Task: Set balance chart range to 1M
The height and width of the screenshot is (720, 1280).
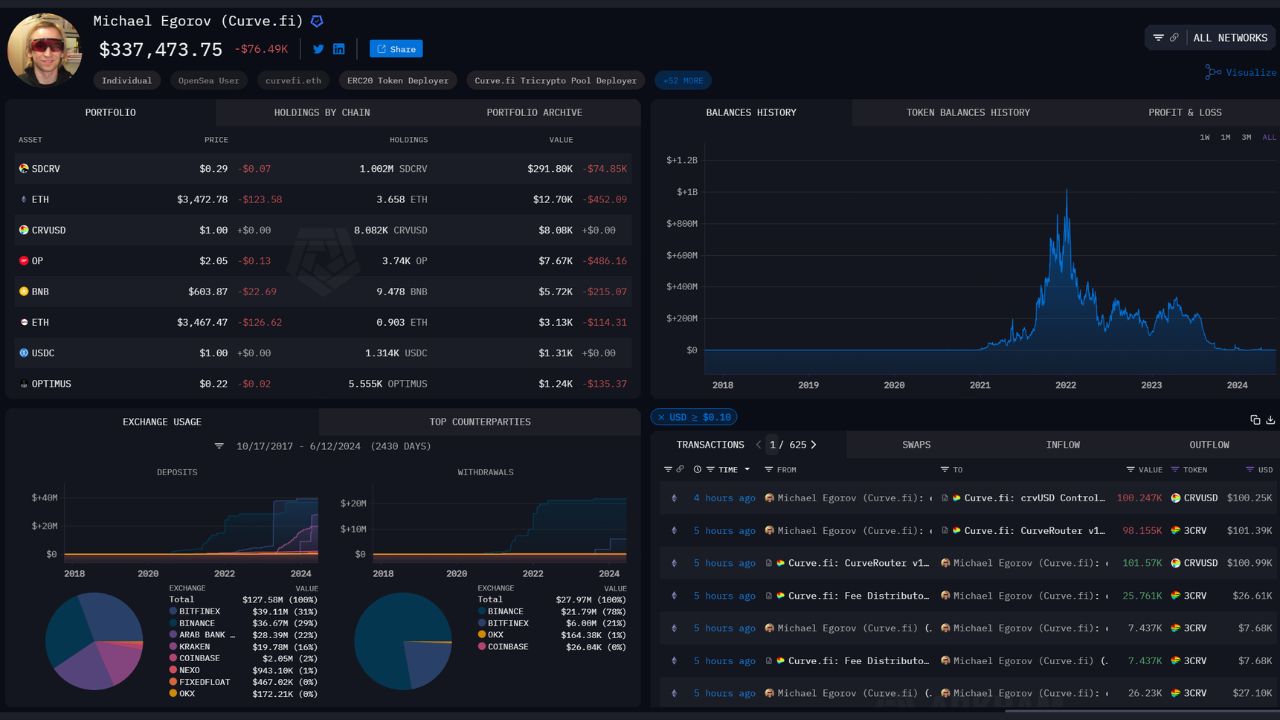Action: point(1225,137)
